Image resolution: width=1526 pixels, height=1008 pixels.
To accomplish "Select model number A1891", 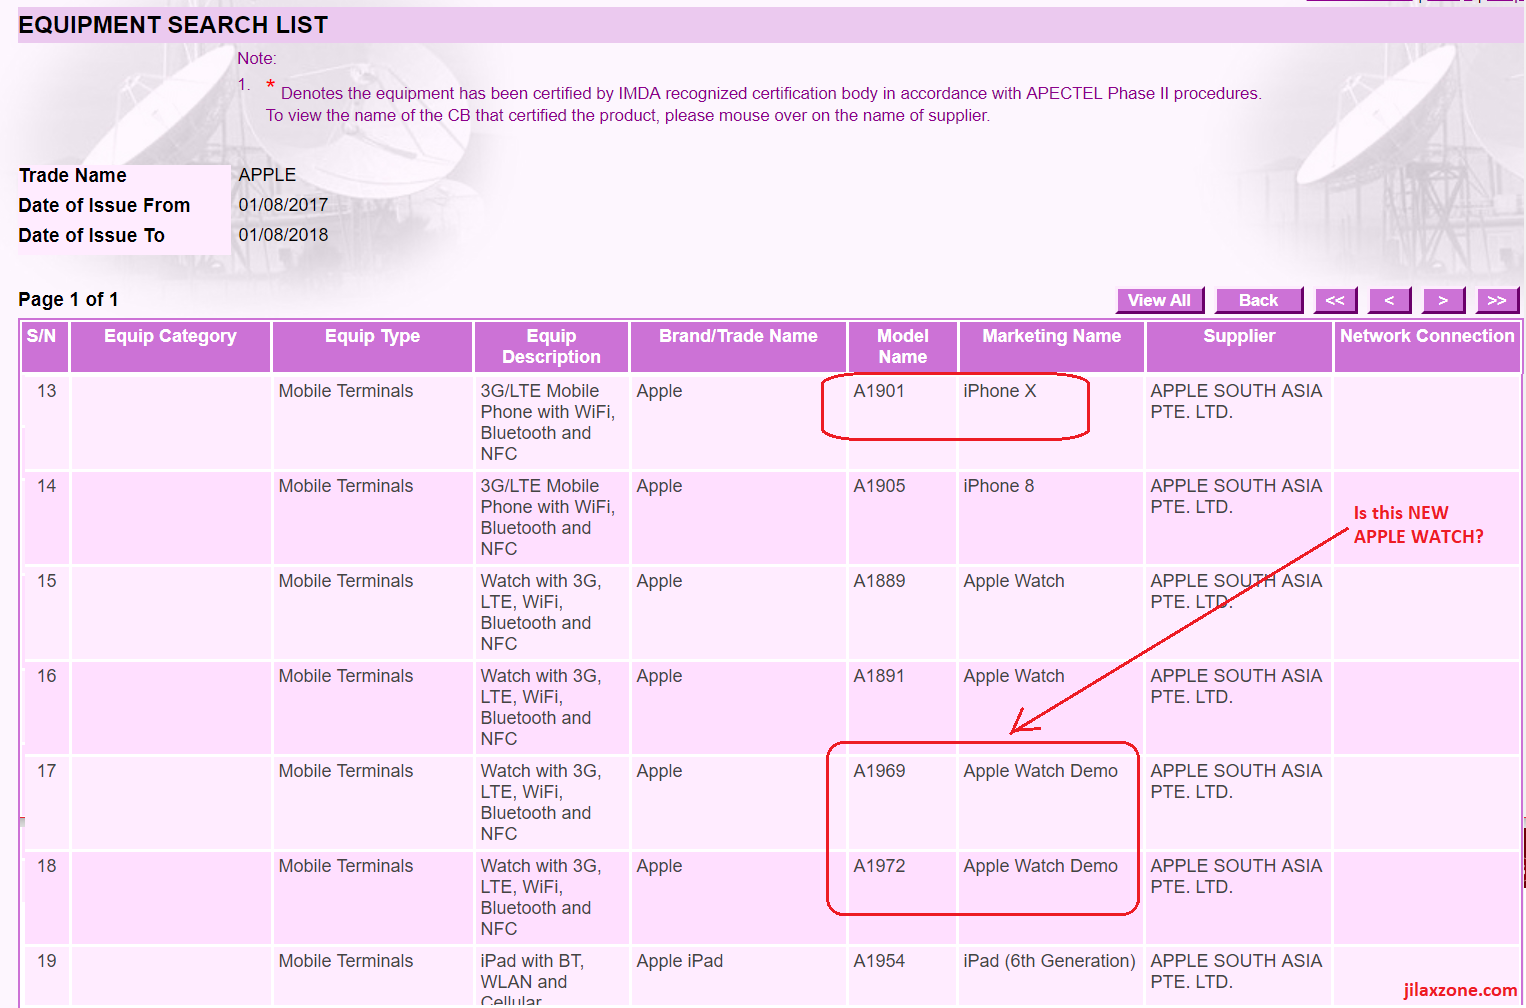I will coord(879,676).
